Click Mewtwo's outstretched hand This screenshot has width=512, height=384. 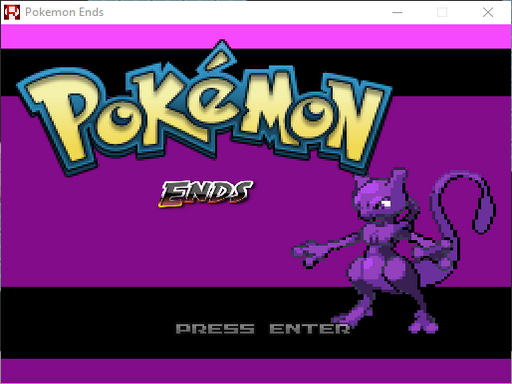click(307, 254)
